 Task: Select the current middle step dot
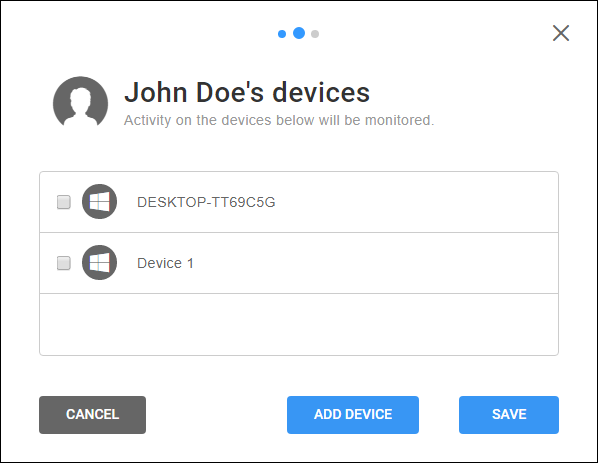point(299,33)
